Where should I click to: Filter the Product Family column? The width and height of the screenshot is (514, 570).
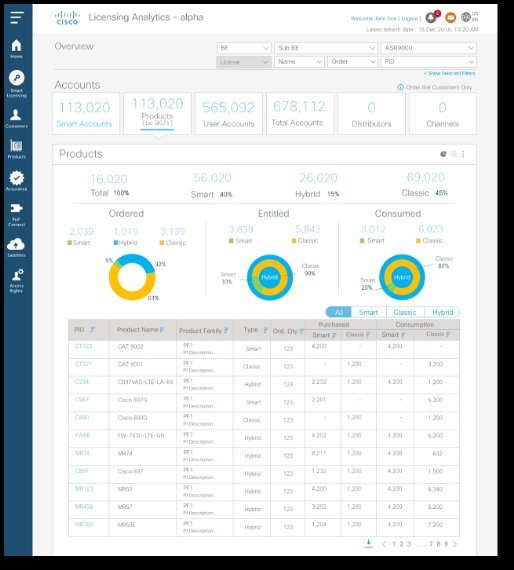pyautogui.click(x=226, y=330)
